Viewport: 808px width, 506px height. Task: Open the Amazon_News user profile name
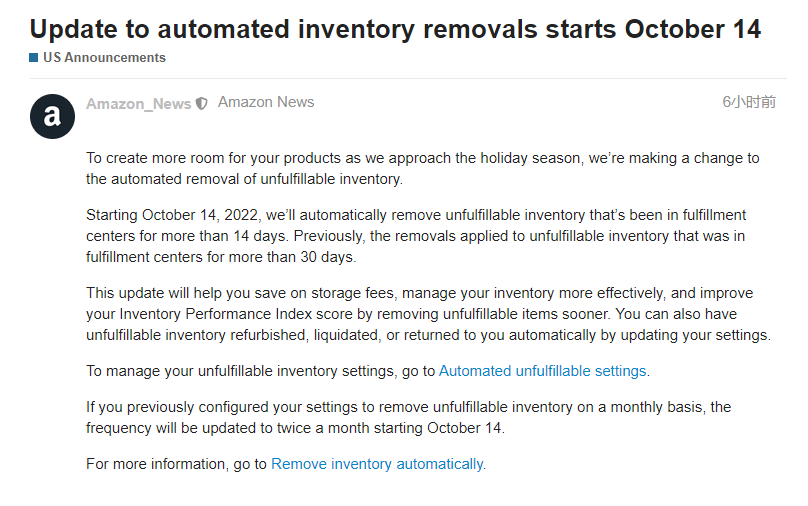[138, 103]
